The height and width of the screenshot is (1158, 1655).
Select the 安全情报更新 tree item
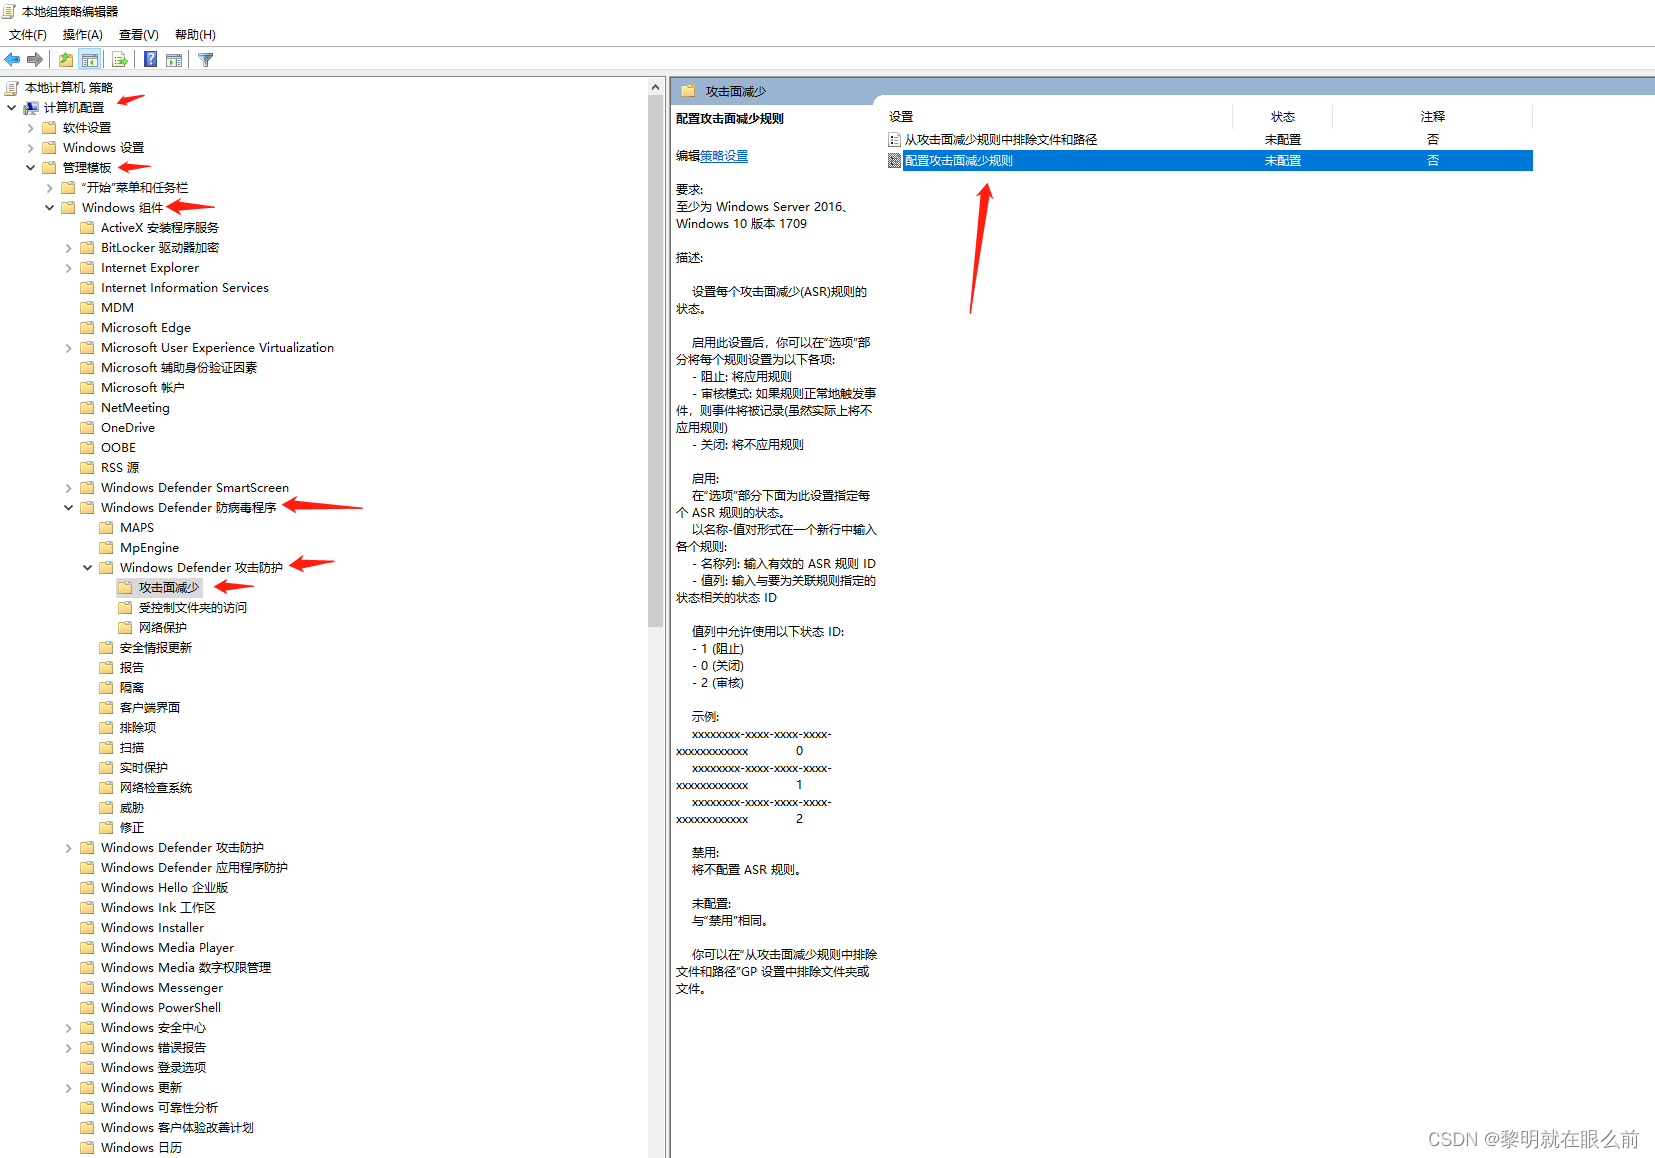coord(156,648)
